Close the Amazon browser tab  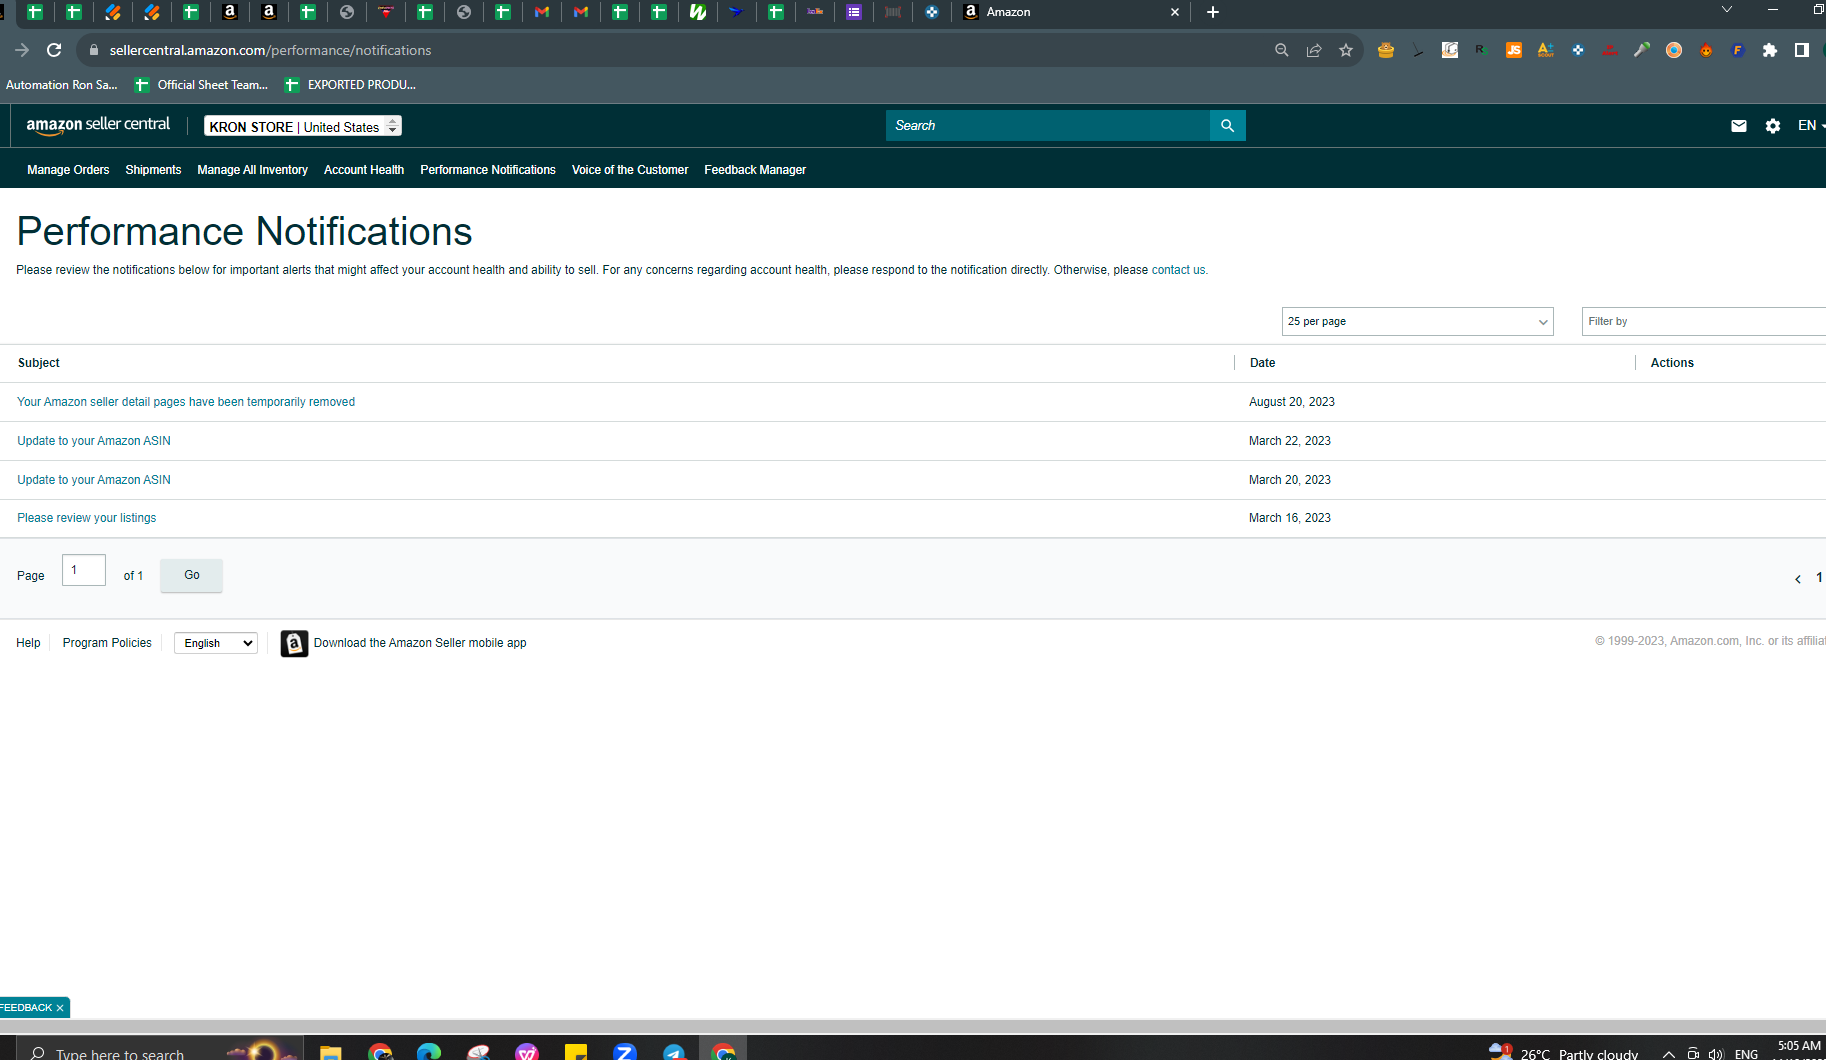pyautogui.click(x=1175, y=12)
